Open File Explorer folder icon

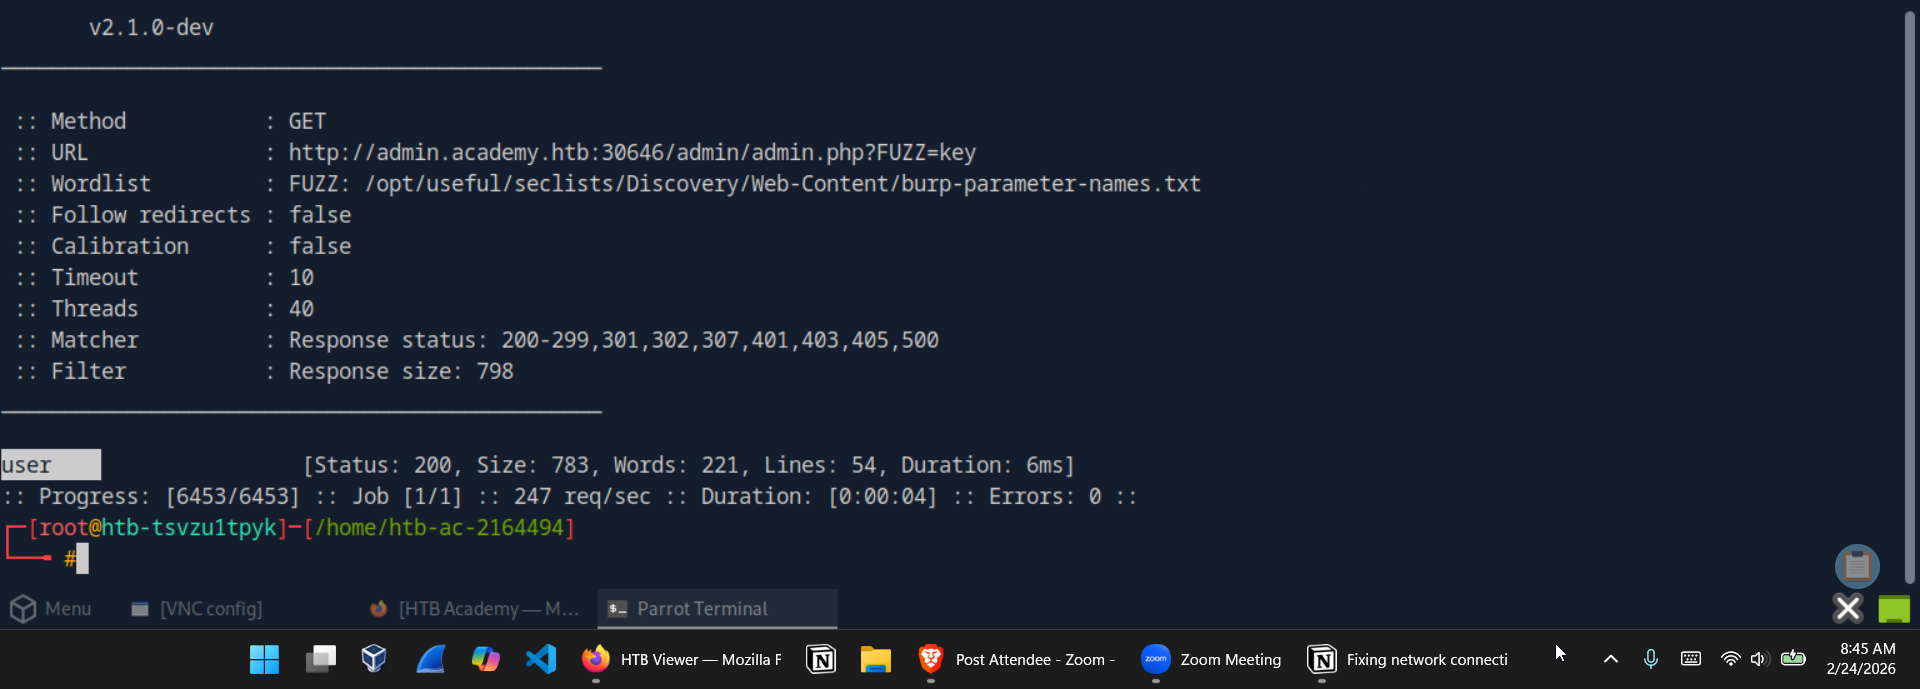tap(875, 659)
